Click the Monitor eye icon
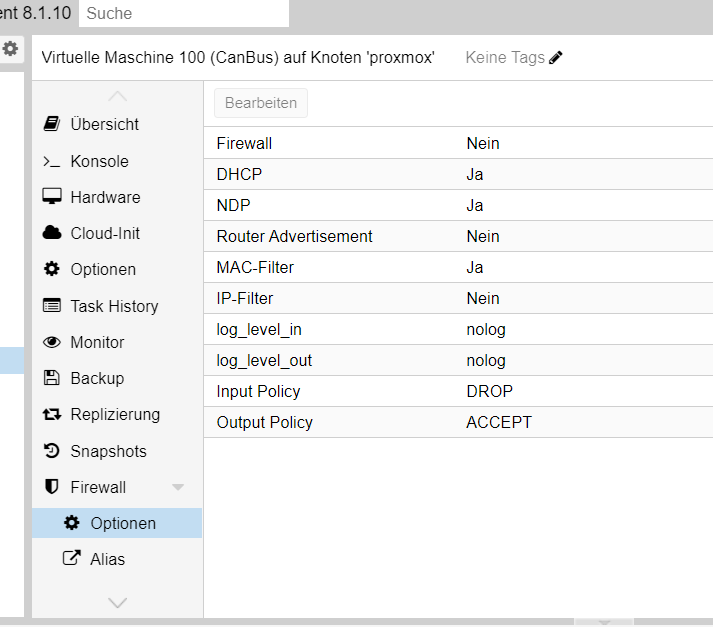Viewport: 713px width, 627px height. (51, 342)
